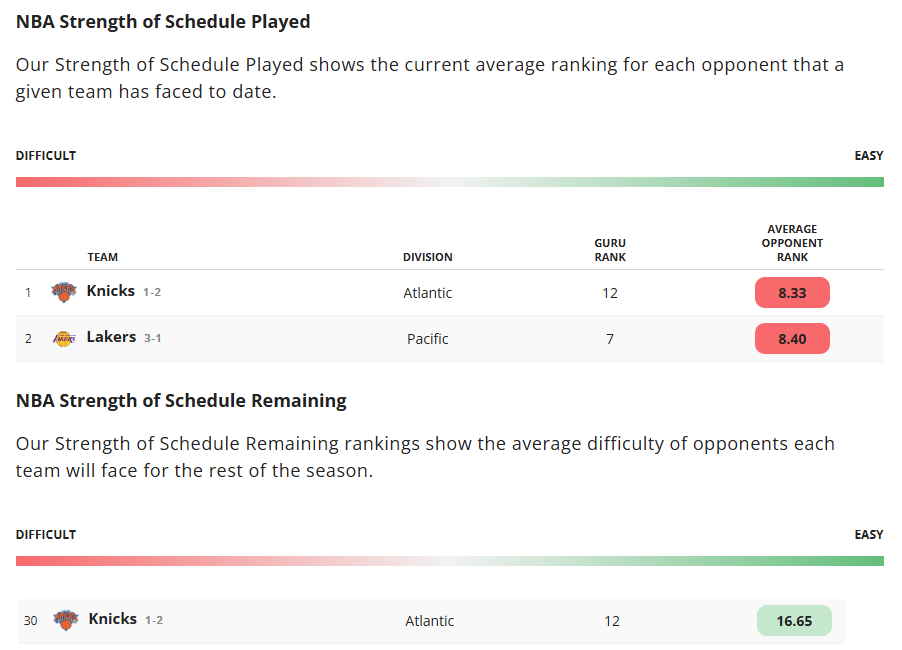Select the Pacific division cell
Screen dimensions: 902x650
(x=427, y=339)
